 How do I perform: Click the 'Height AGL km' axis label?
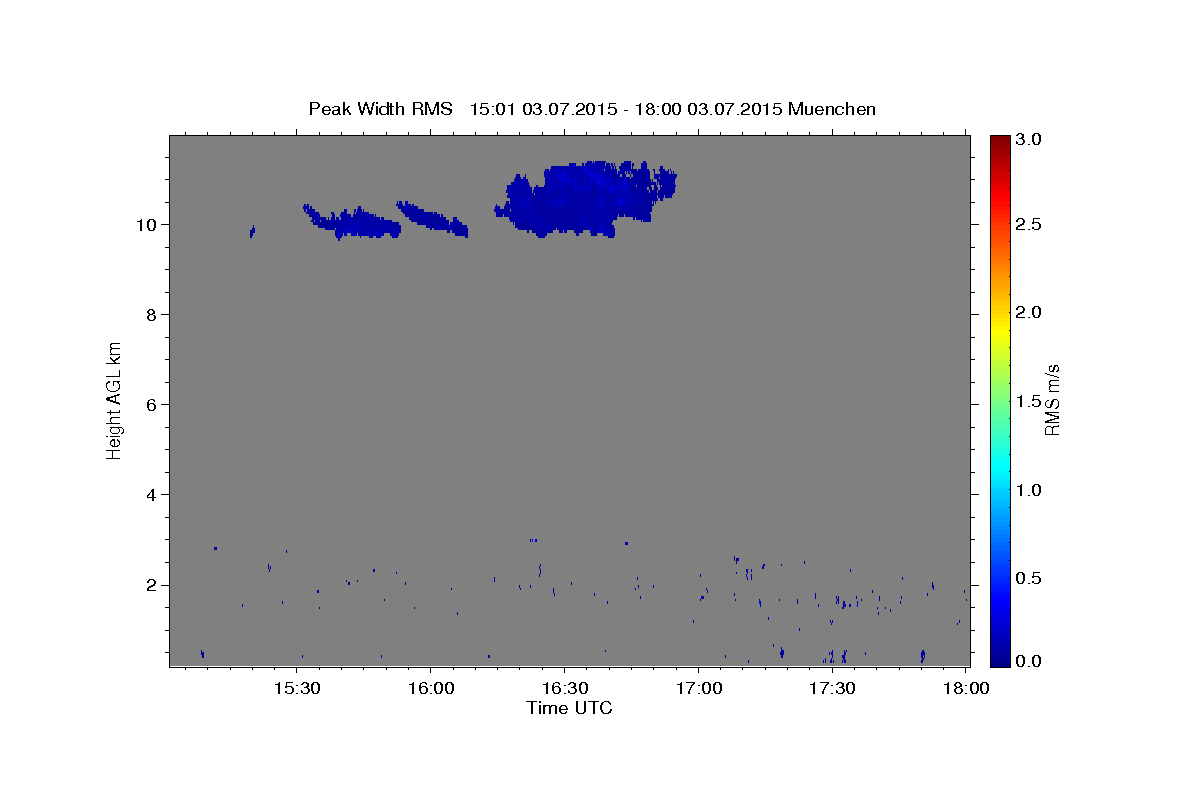tap(115, 399)
